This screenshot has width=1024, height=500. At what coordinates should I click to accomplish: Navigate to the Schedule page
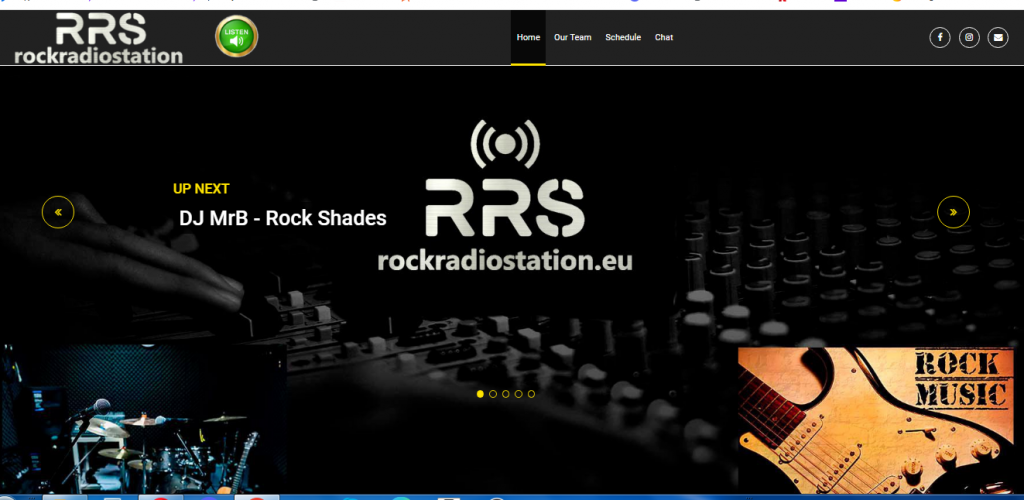click(623, 38)
